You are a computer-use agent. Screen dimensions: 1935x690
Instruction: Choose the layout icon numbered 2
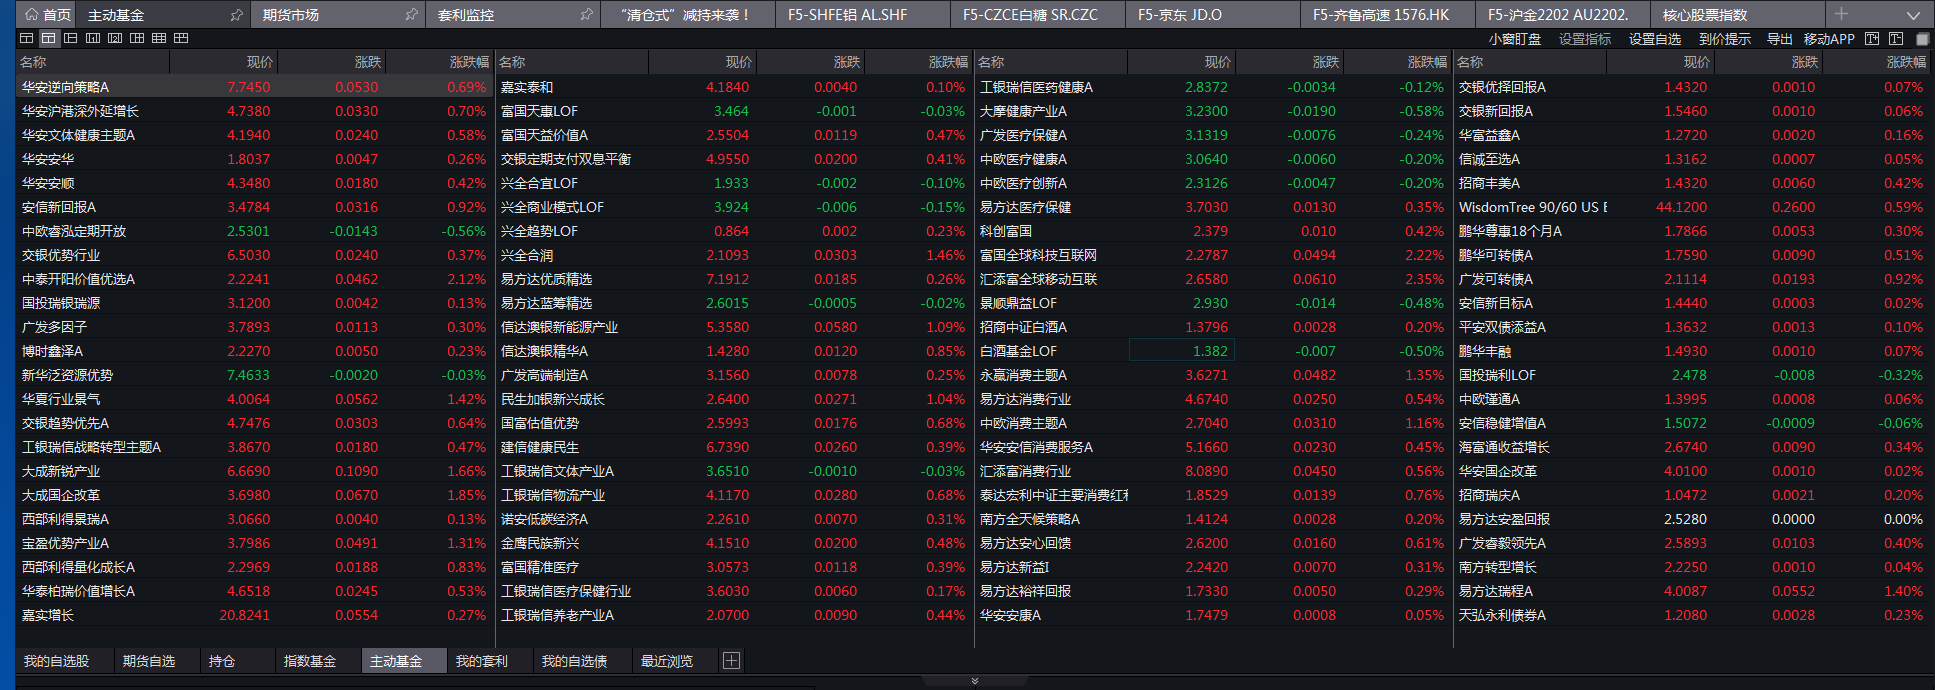point(114,38)
